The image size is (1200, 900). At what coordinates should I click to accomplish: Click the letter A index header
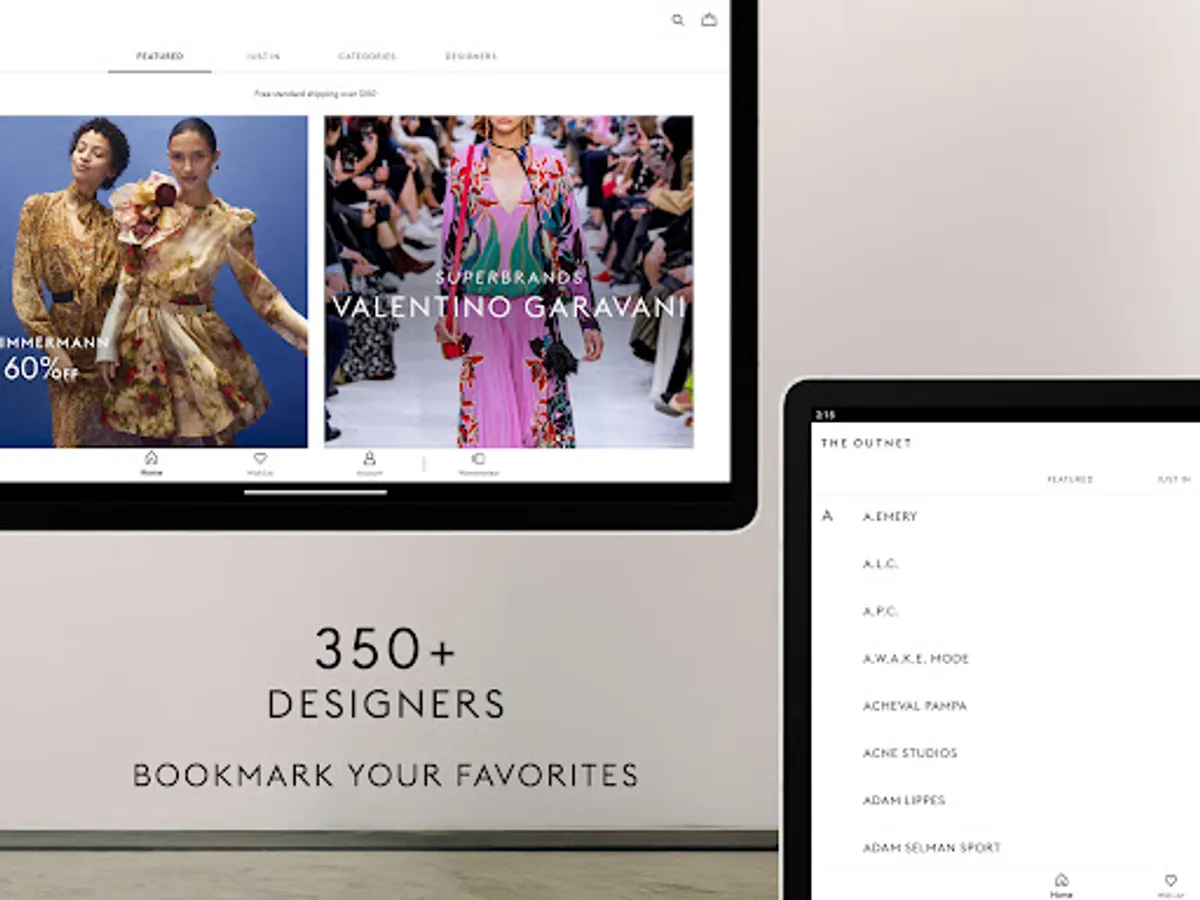827,517
